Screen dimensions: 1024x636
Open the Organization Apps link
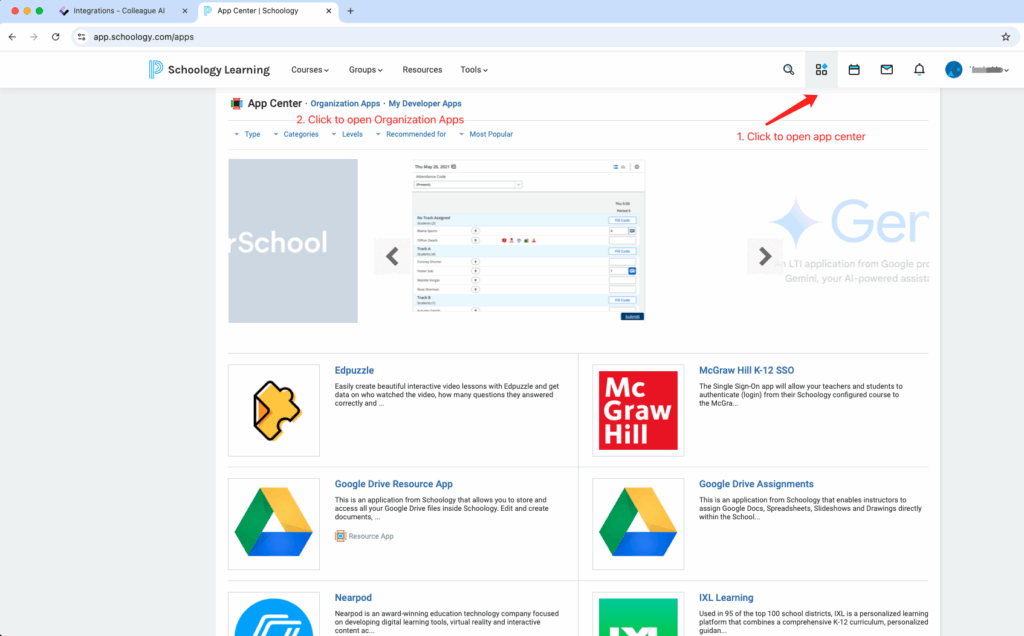[345, 104]
